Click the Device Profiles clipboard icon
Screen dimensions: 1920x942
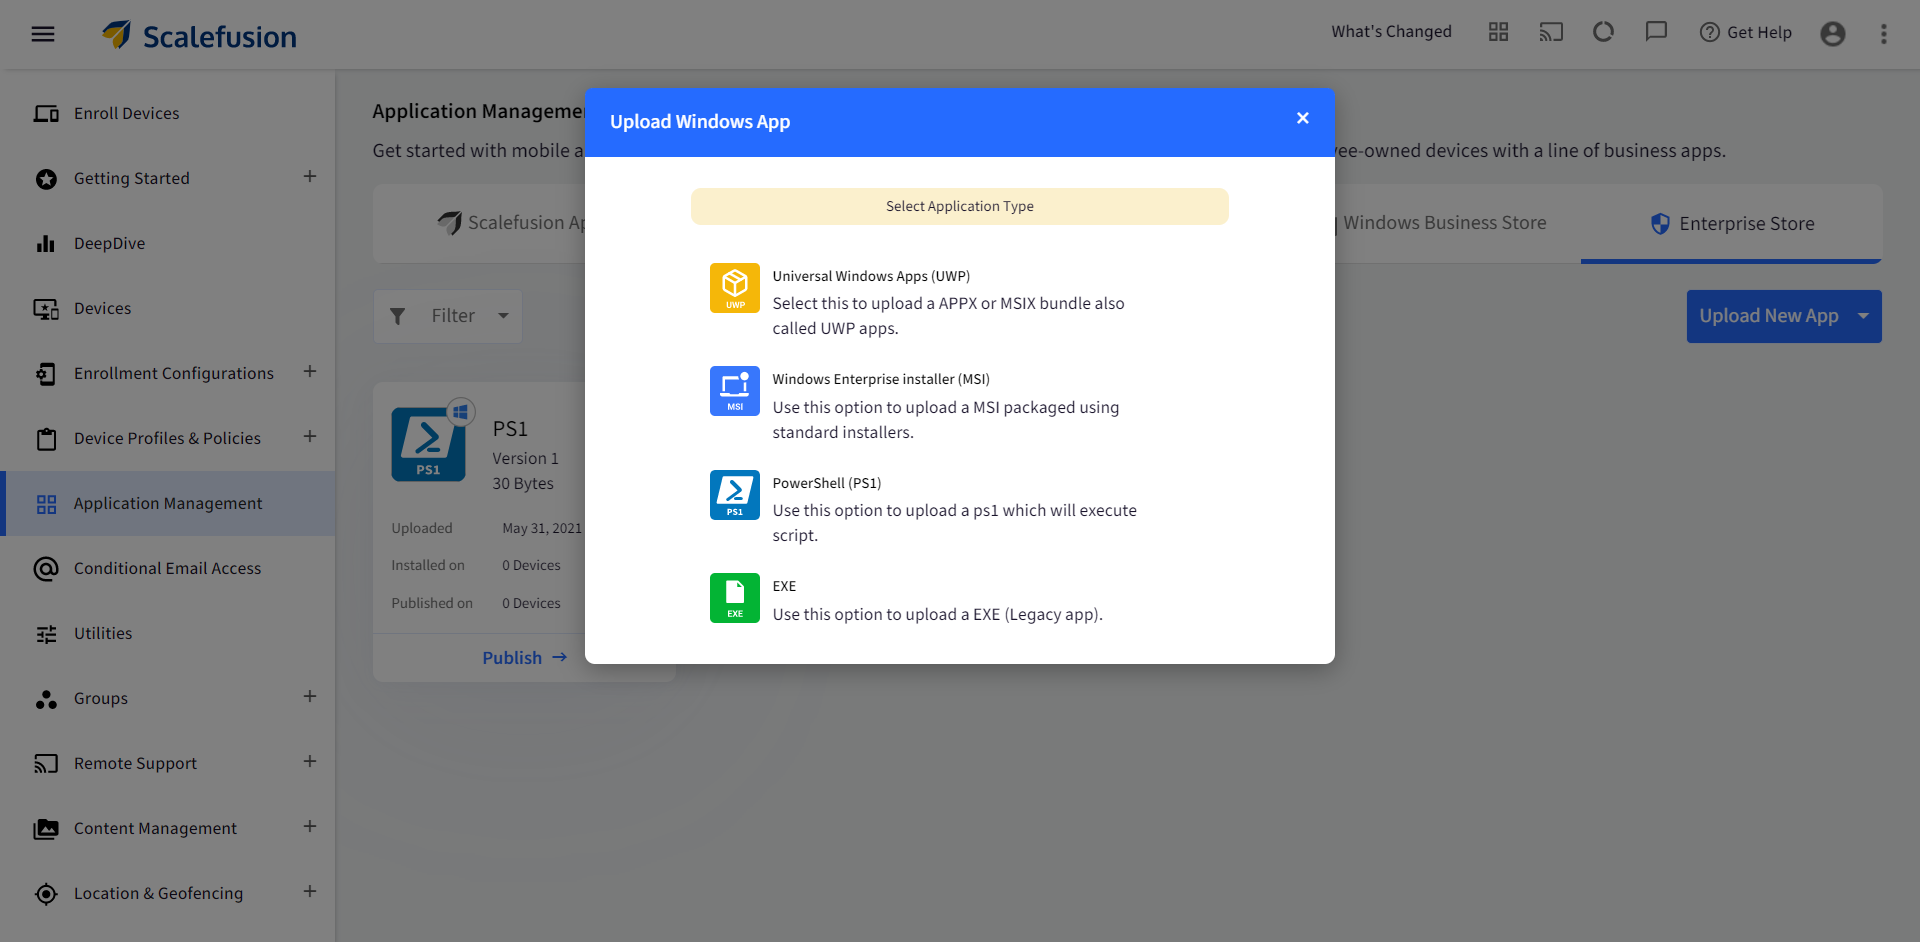[x=46, y=439]
